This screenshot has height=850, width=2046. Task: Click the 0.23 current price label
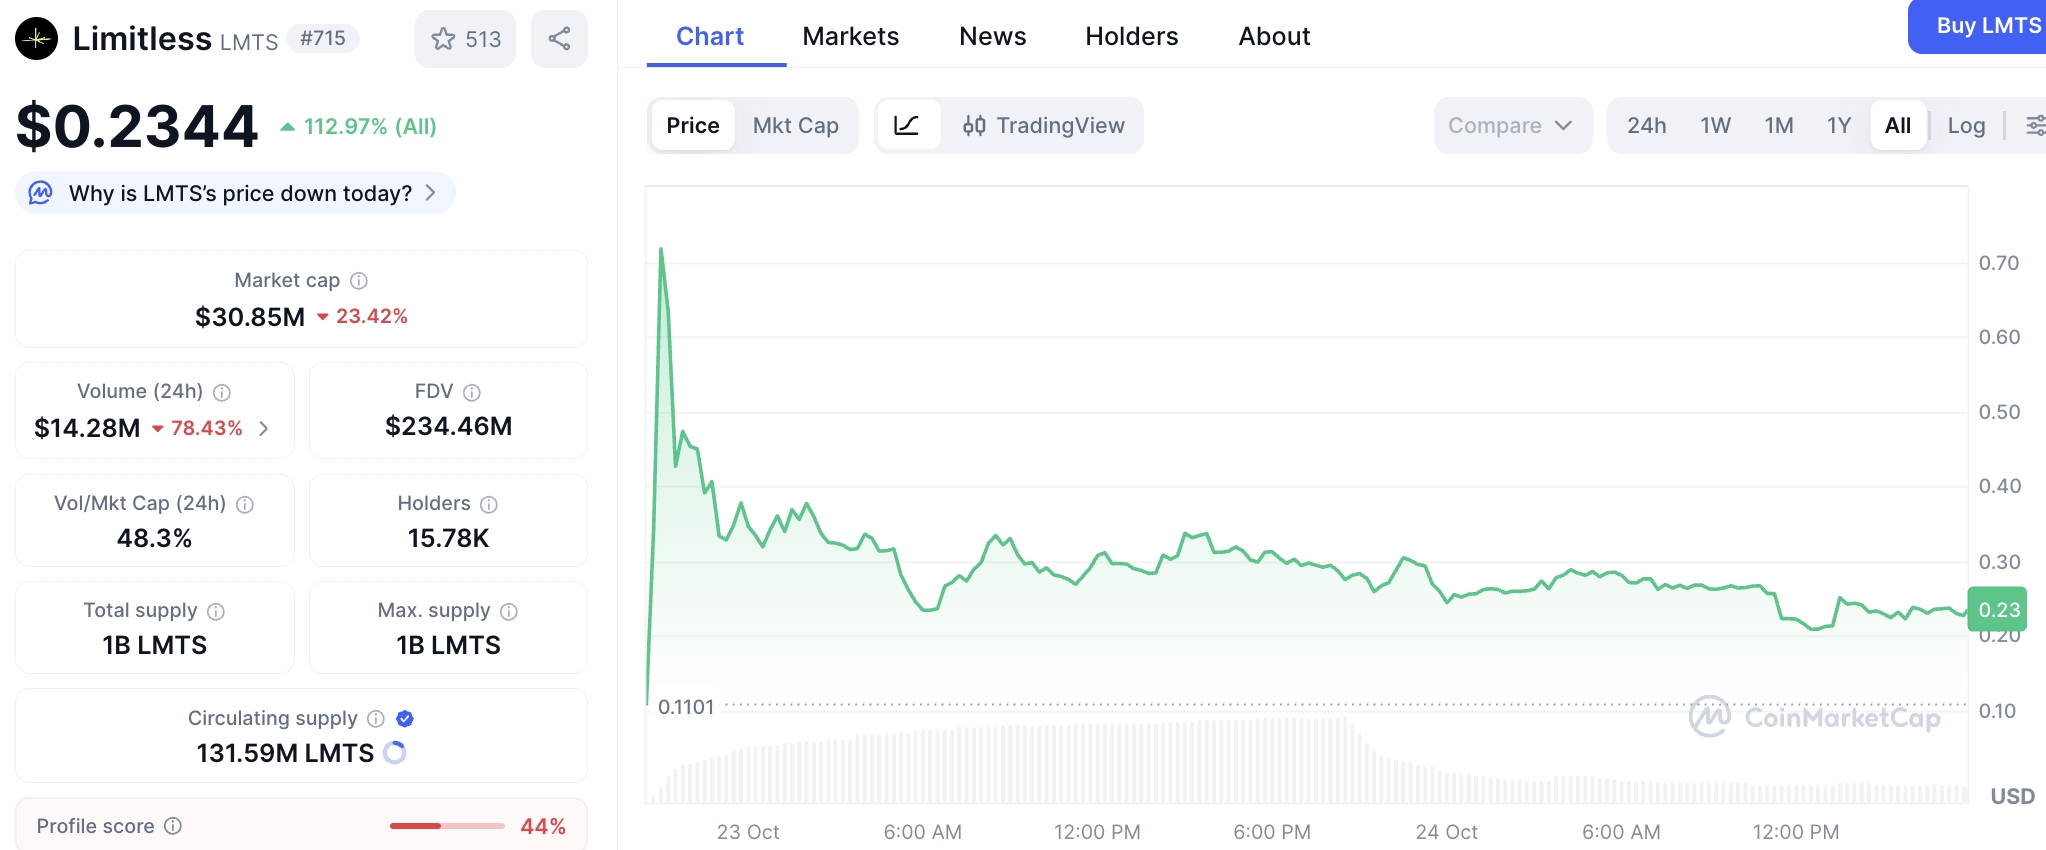click(1998, 609)
